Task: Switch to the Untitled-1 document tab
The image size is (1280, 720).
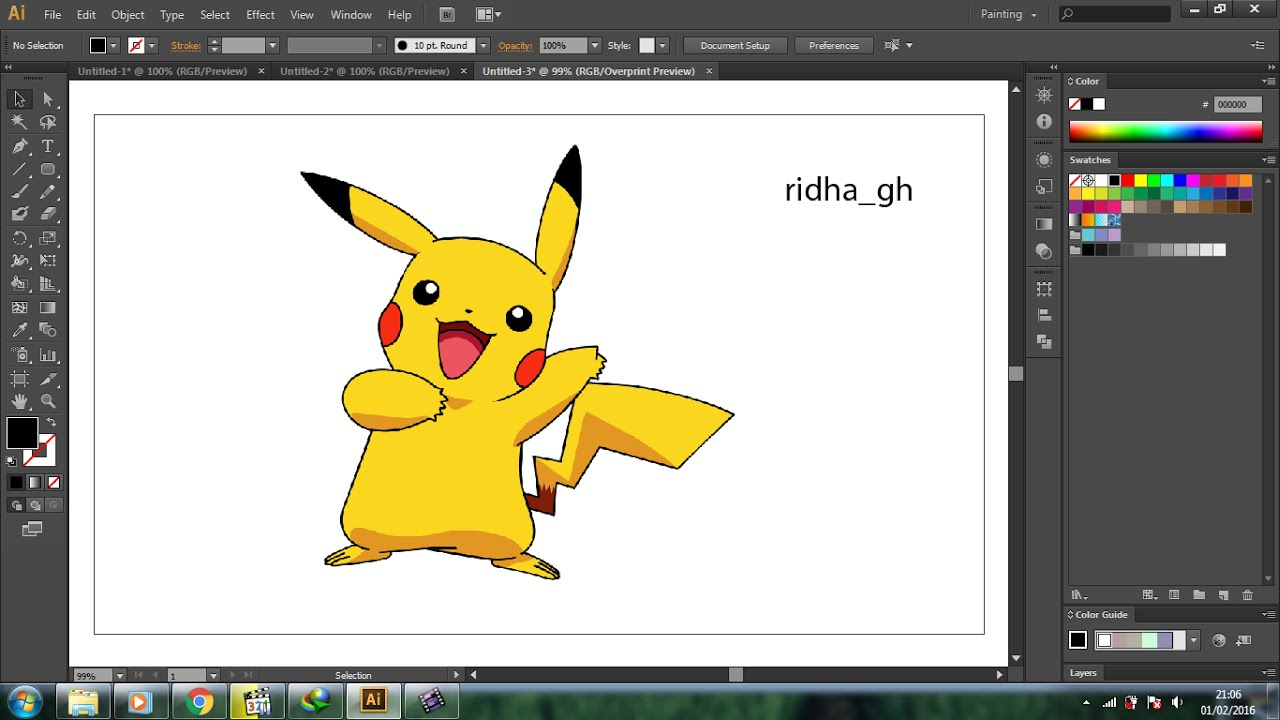Action: (x=162, y=72)
